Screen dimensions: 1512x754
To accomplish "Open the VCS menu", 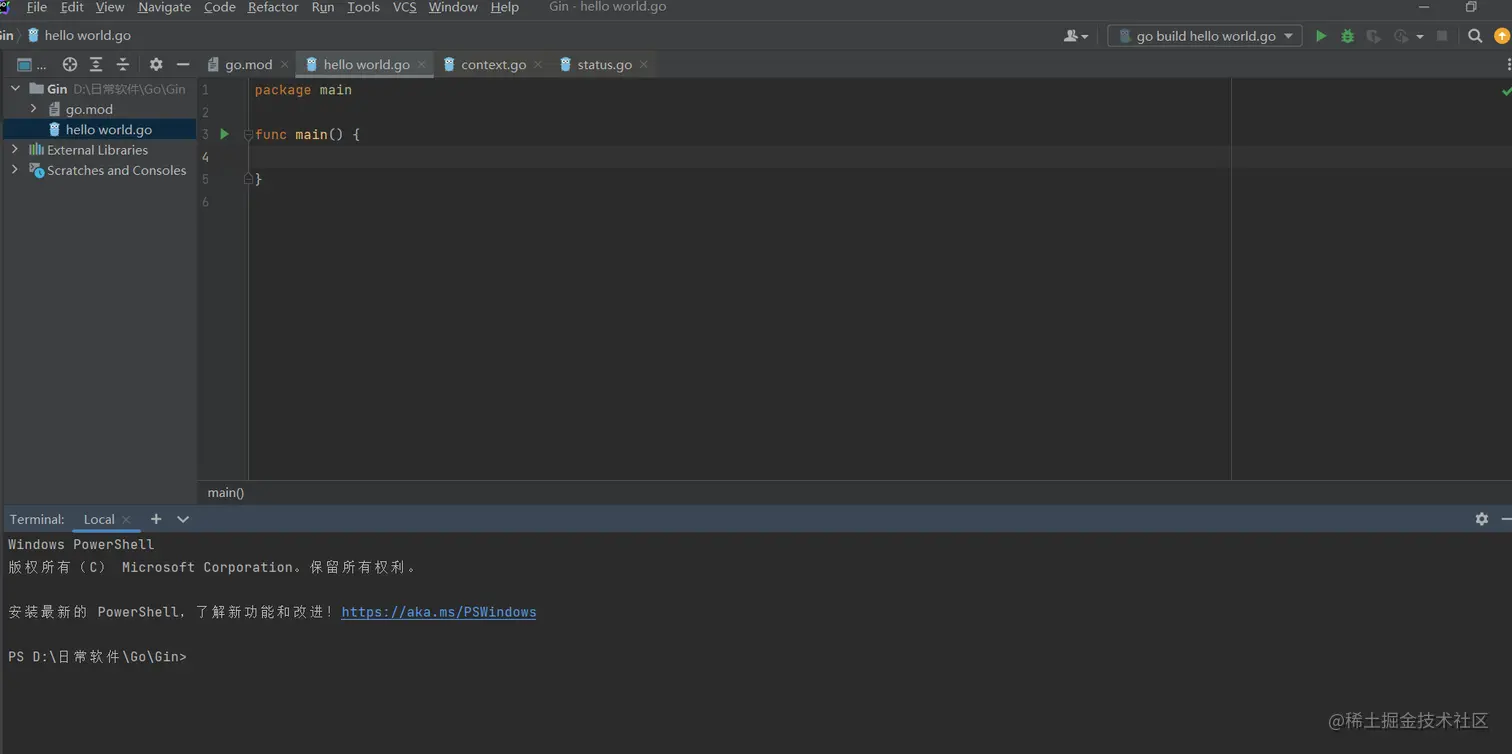I will (405, 7).
